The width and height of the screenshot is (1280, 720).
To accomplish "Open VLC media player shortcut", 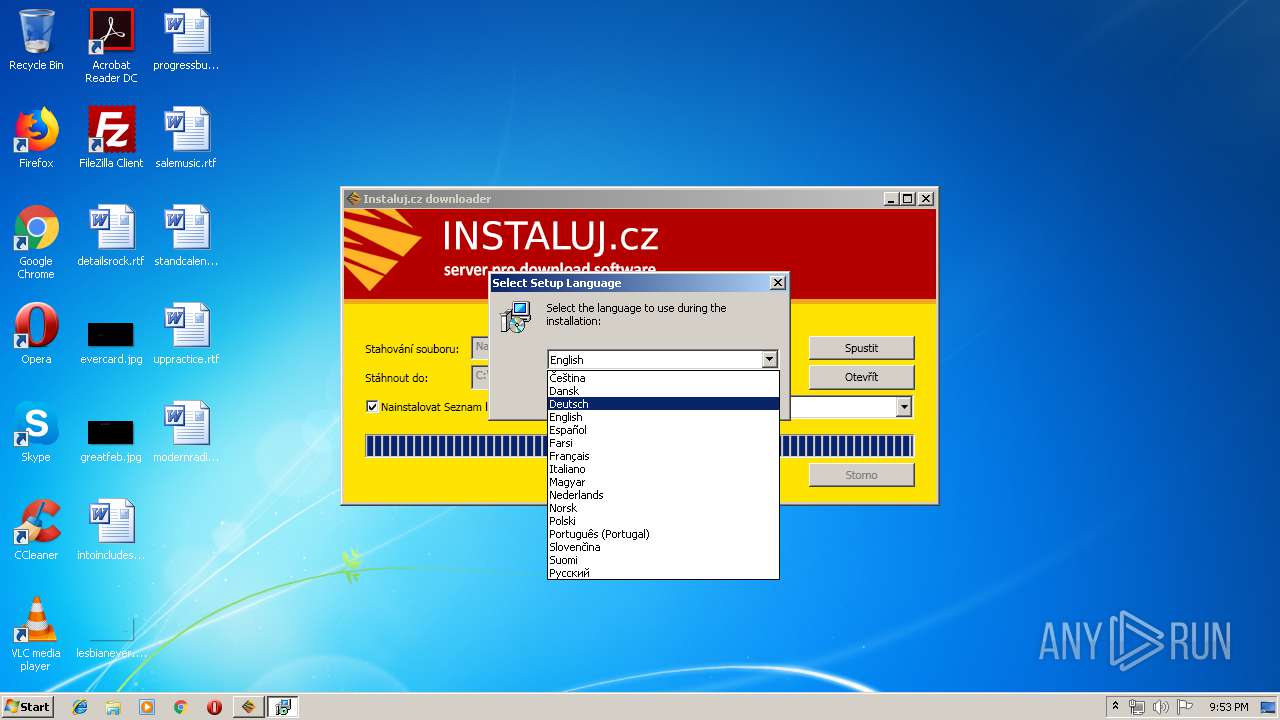I will 36,634.
